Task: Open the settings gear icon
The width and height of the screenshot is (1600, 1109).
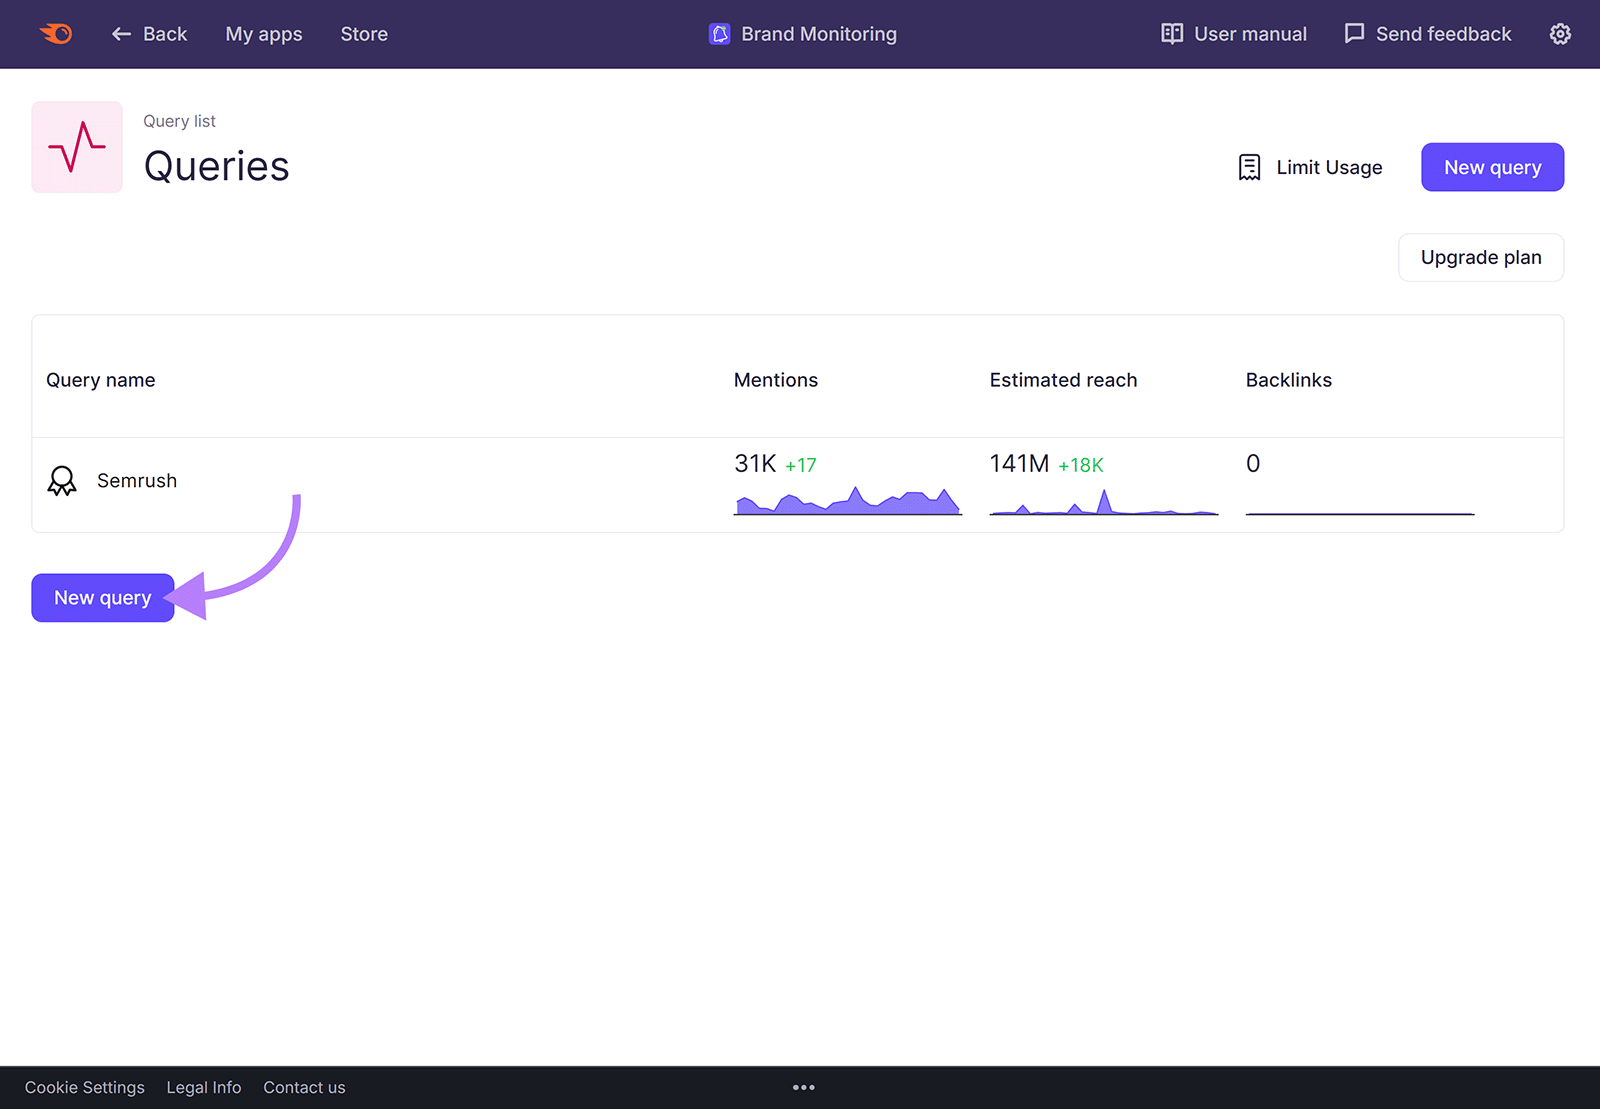Action: click(1559, 33)
